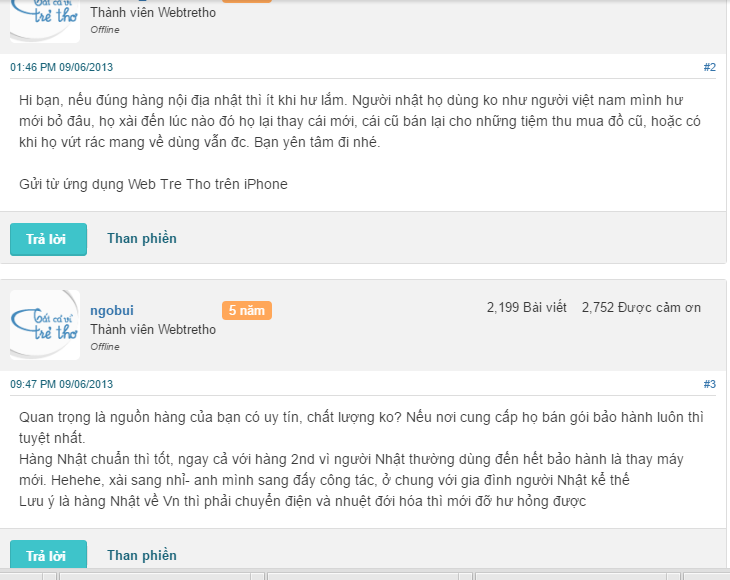The image size is (730, 580).
Task: Click 'Trả lời' under ngobui's post
Action: (x=48, y=556)
